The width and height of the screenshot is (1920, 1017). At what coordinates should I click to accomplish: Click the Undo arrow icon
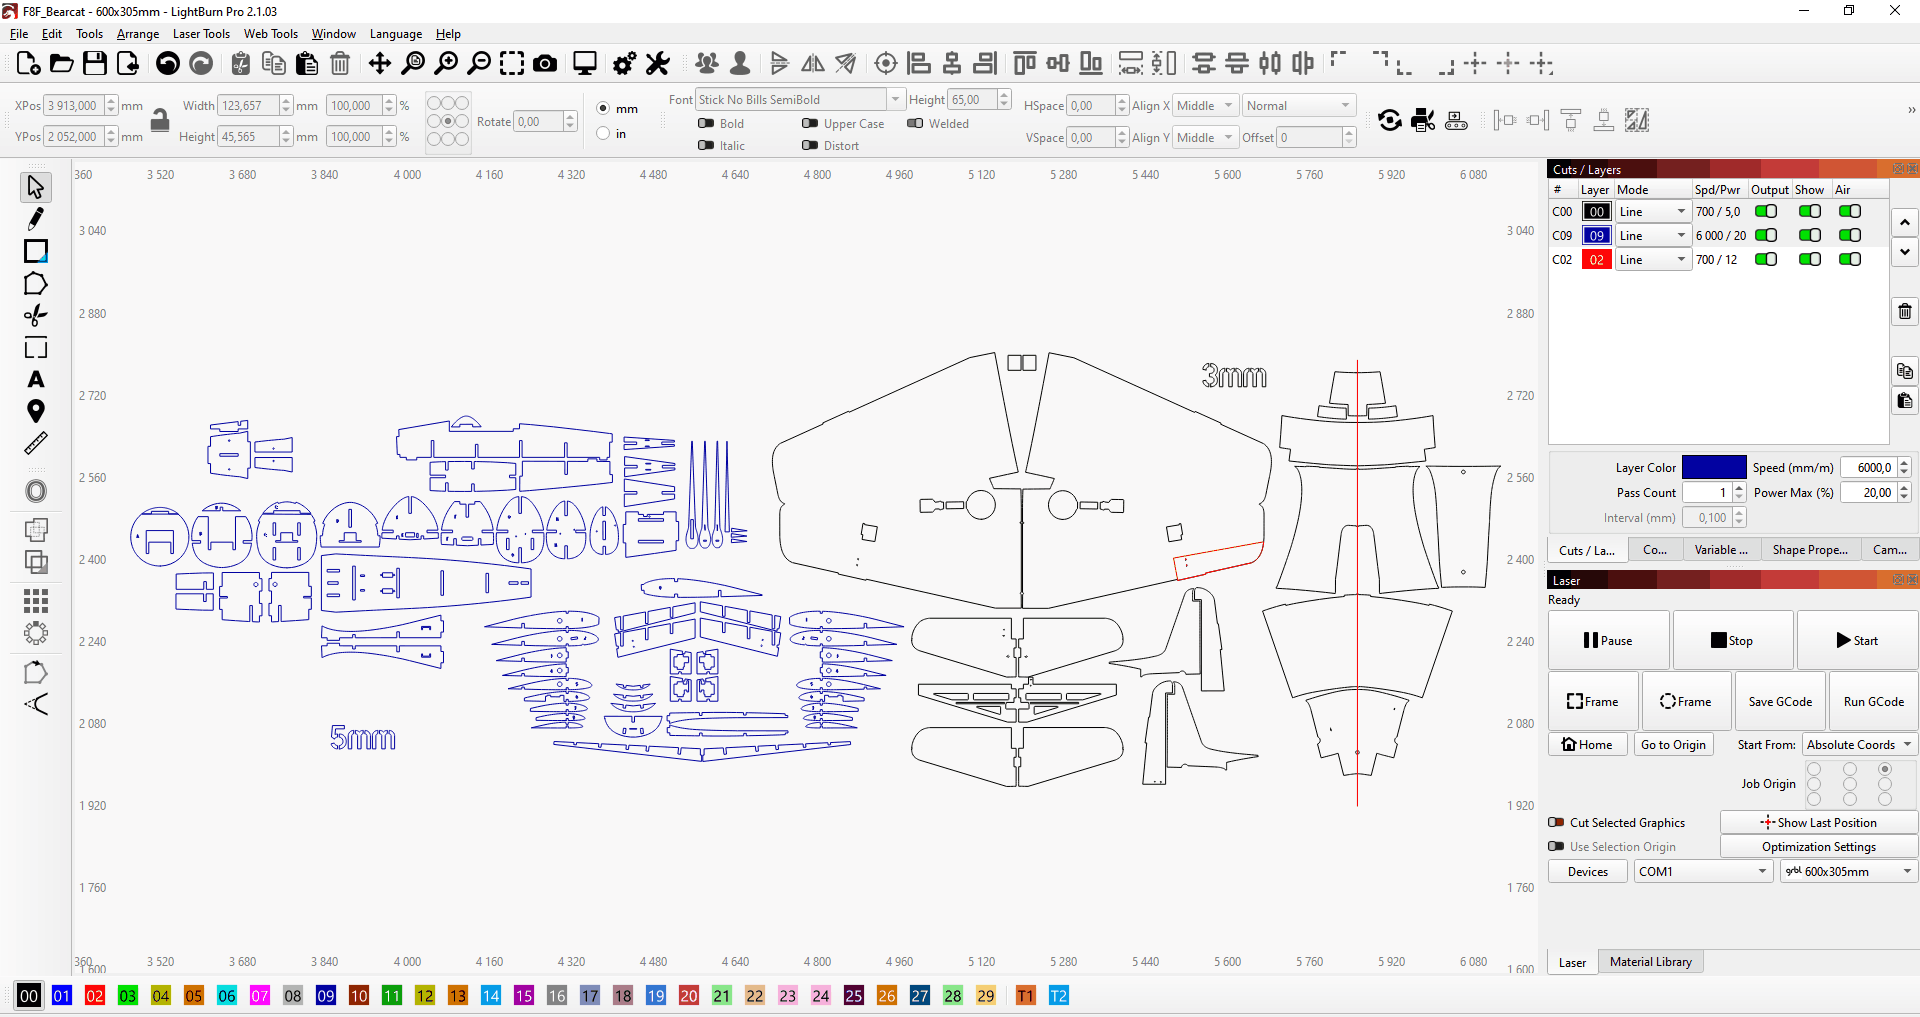pos(168,64)
